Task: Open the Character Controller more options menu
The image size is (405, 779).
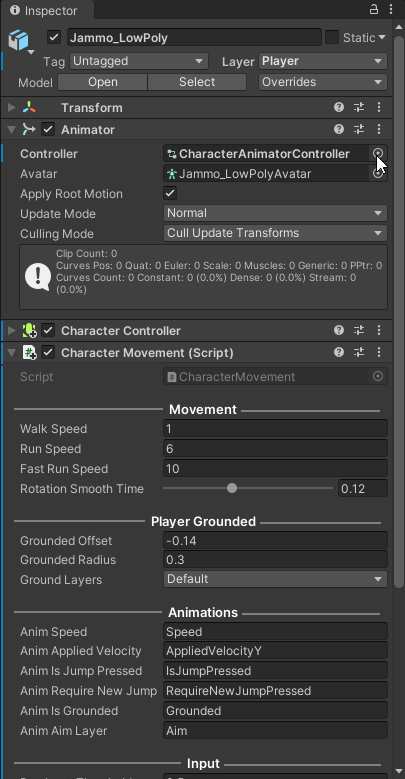Action: [x=379, y=330]
